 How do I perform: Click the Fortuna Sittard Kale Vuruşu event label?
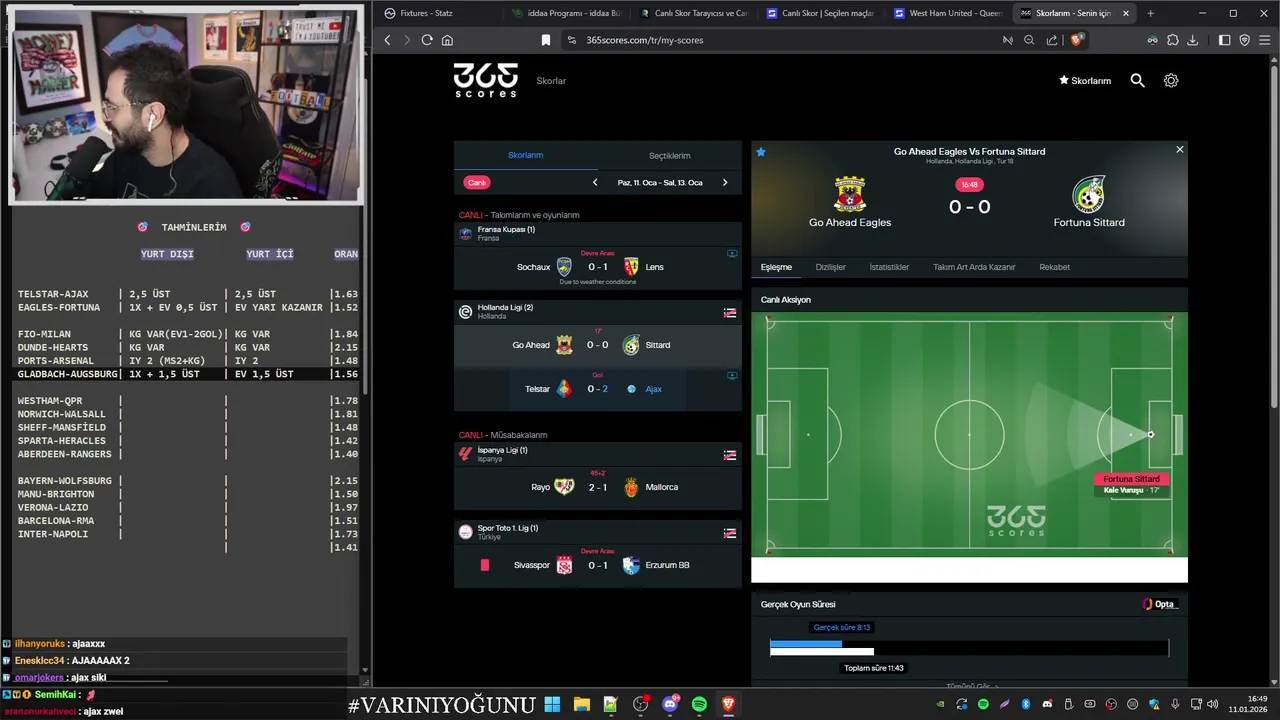[1132, 485]
